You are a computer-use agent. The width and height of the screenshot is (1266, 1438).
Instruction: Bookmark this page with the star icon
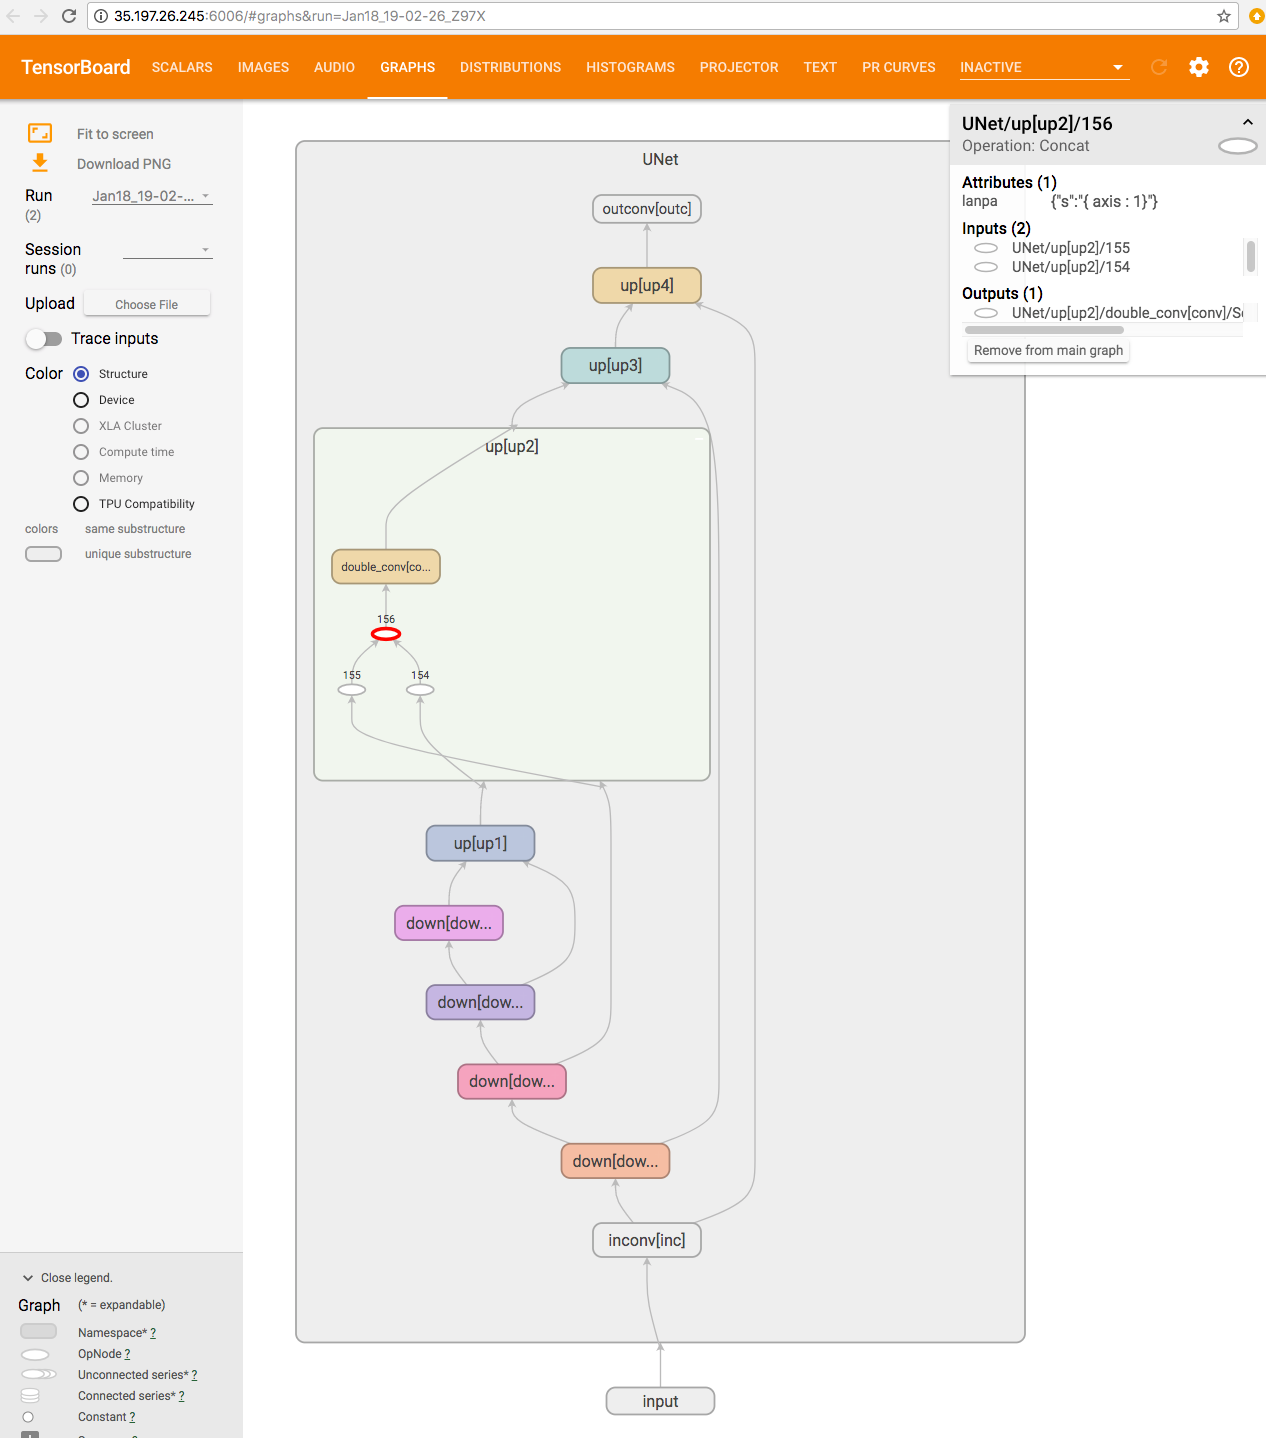1223,16
